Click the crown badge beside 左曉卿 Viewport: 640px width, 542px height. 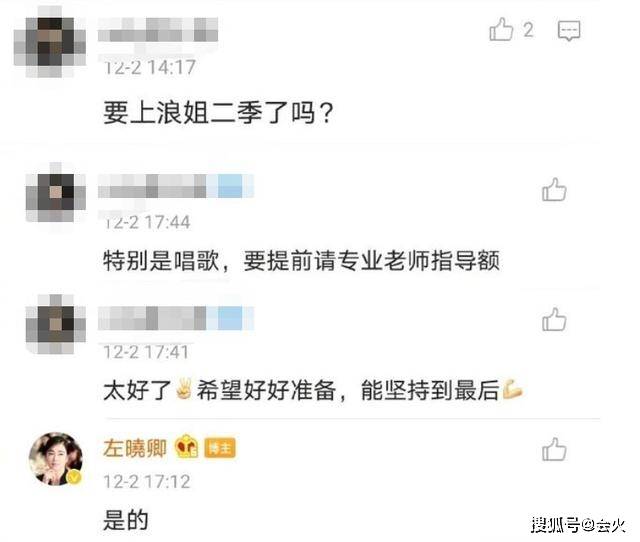[x=186, y=446]
